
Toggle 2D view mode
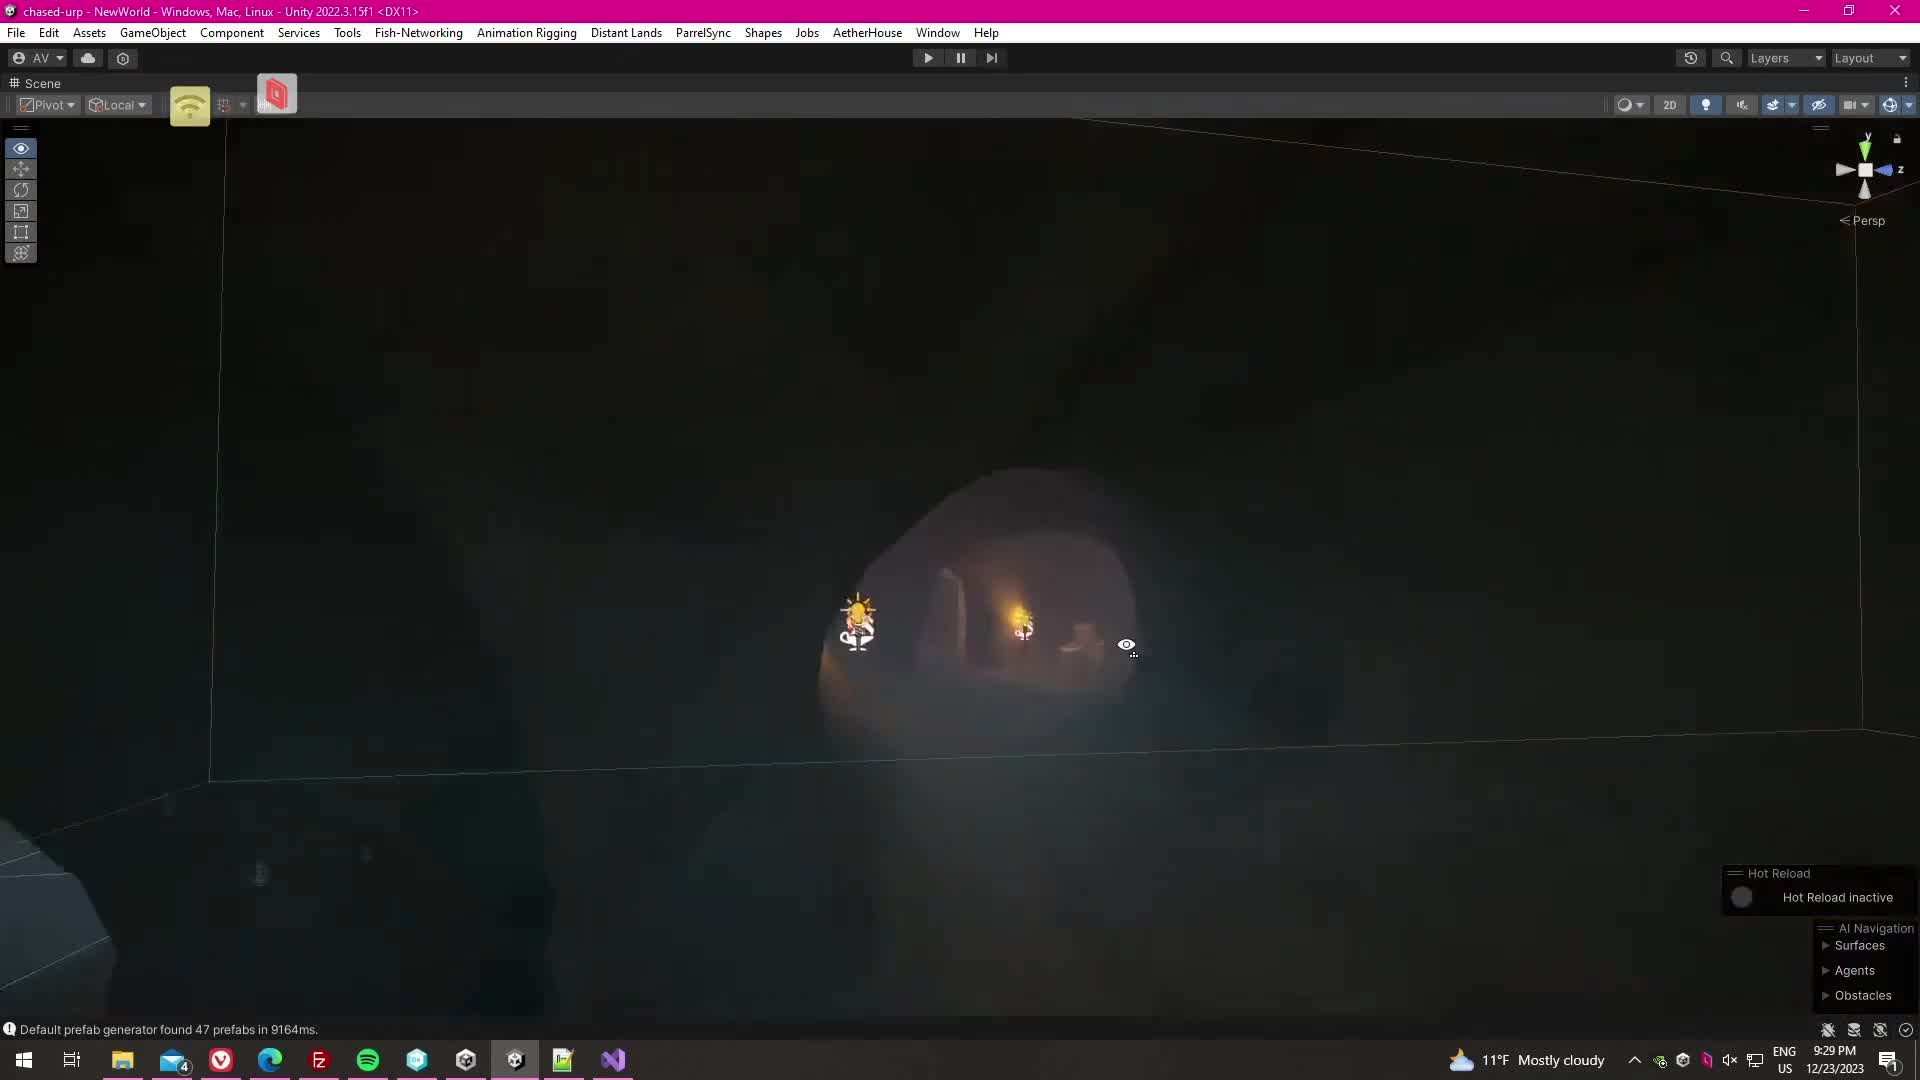[1669, 105]
